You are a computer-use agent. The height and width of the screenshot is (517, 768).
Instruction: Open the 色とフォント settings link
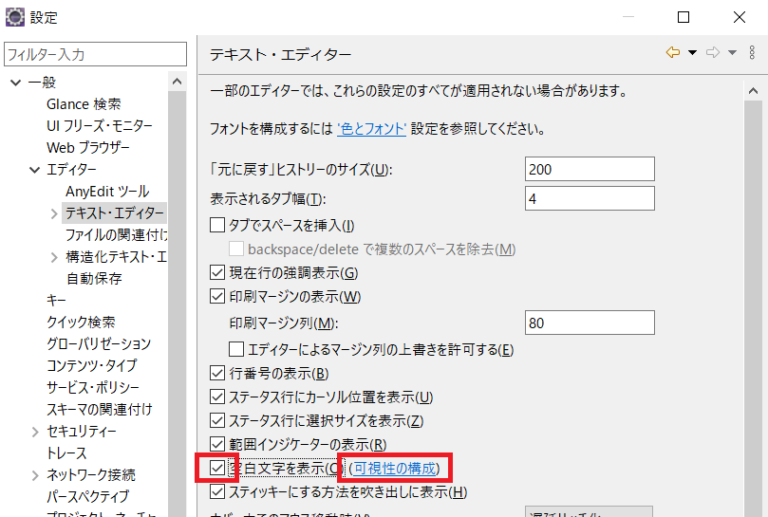pyautogui.click(x=371, y=129)
